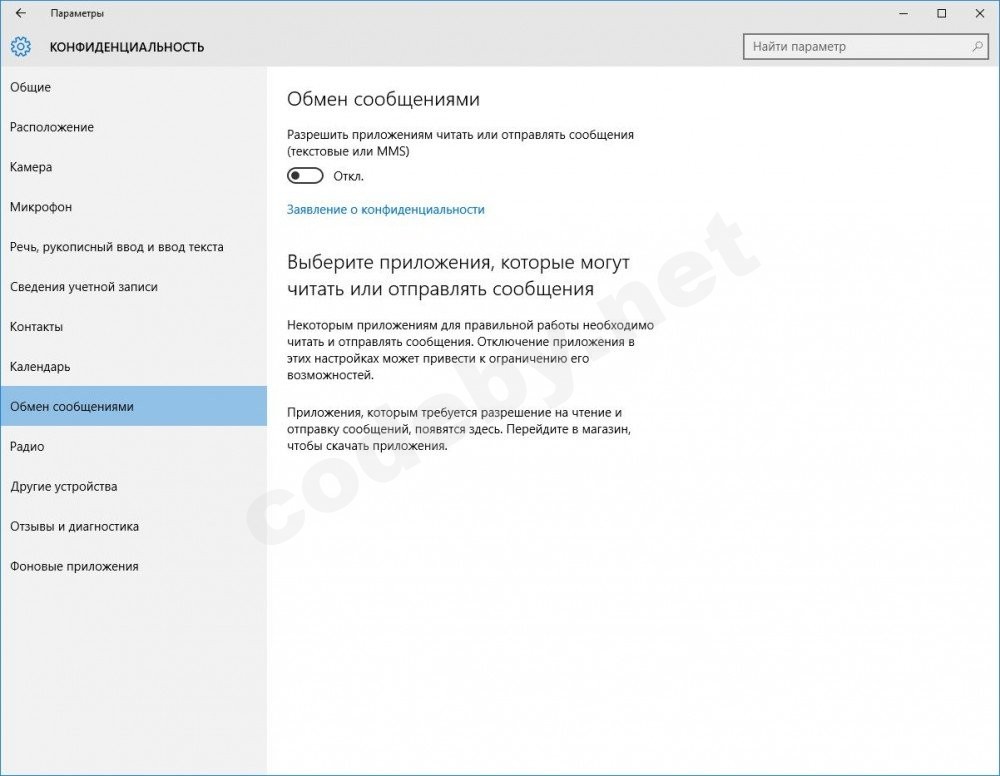Open 'Сведения учетной записи'

tap(133, 287)
